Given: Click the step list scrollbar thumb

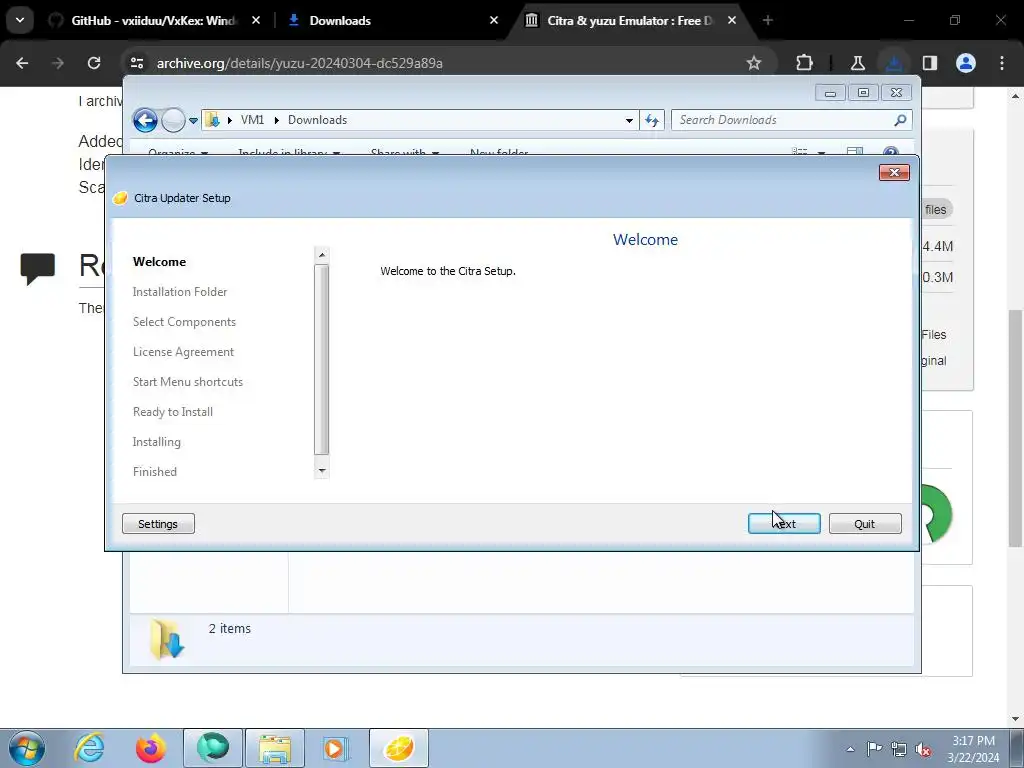Looking at the screenshot, I should click(321, 359).
